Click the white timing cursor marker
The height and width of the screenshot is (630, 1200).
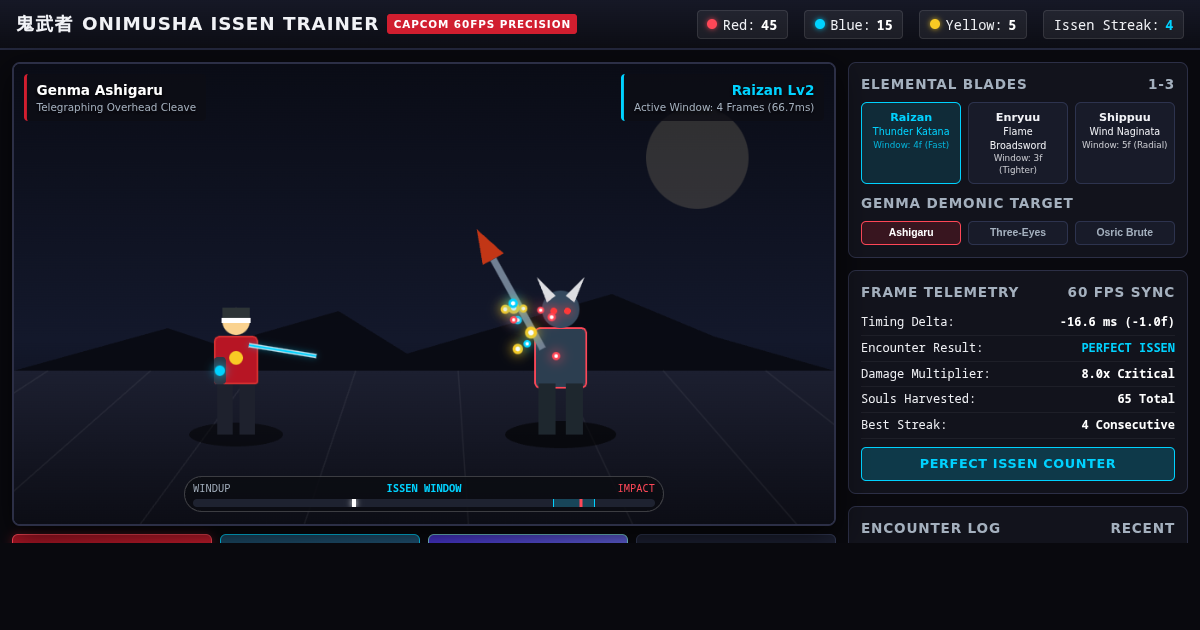click(x=354, y=503)
